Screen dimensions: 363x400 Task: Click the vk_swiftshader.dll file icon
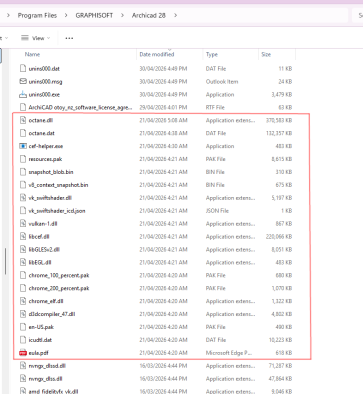click(x=23, y=198)
